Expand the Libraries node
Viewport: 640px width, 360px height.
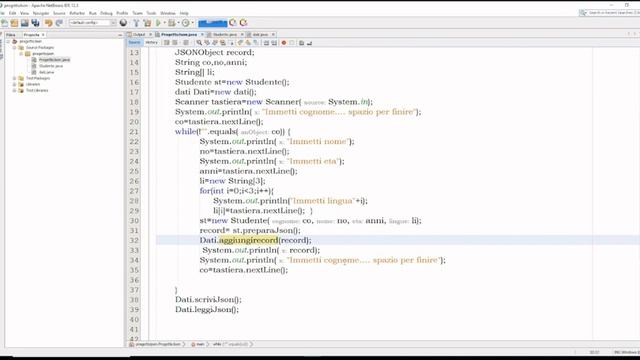14,84
